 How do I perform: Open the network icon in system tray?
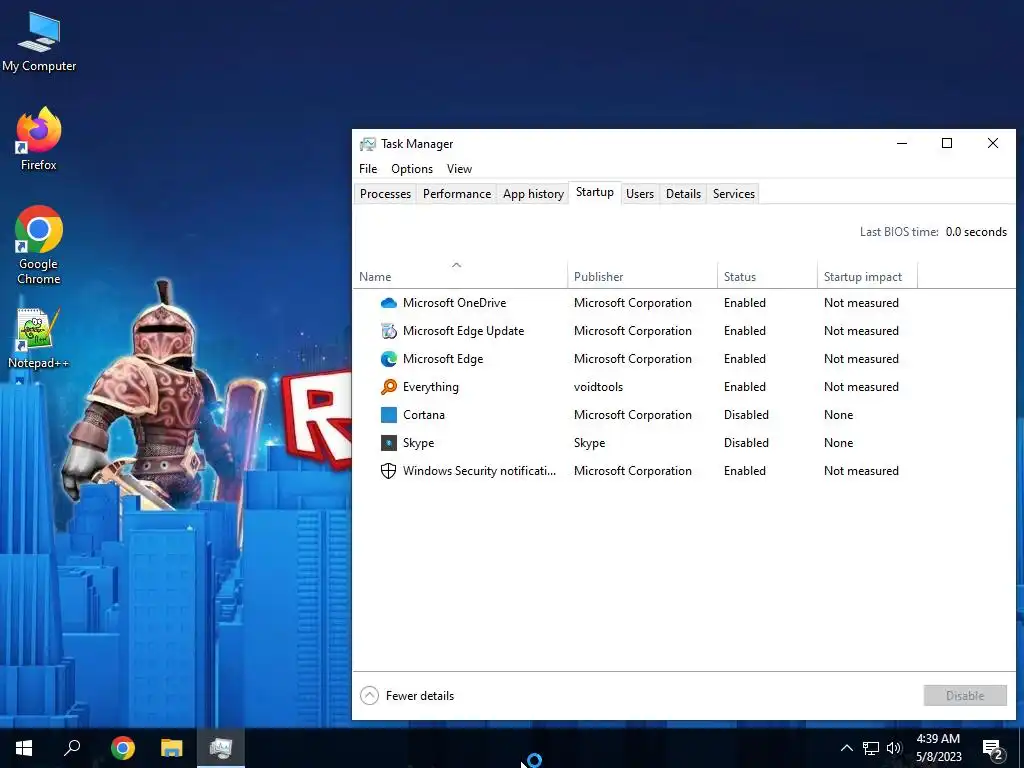pyautogui.click(x=871, y=748)
